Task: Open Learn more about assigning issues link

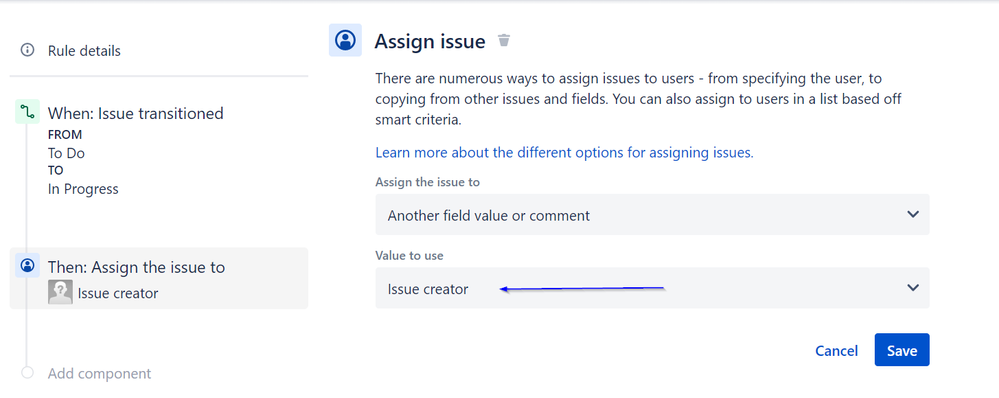Action: [564, 153]
